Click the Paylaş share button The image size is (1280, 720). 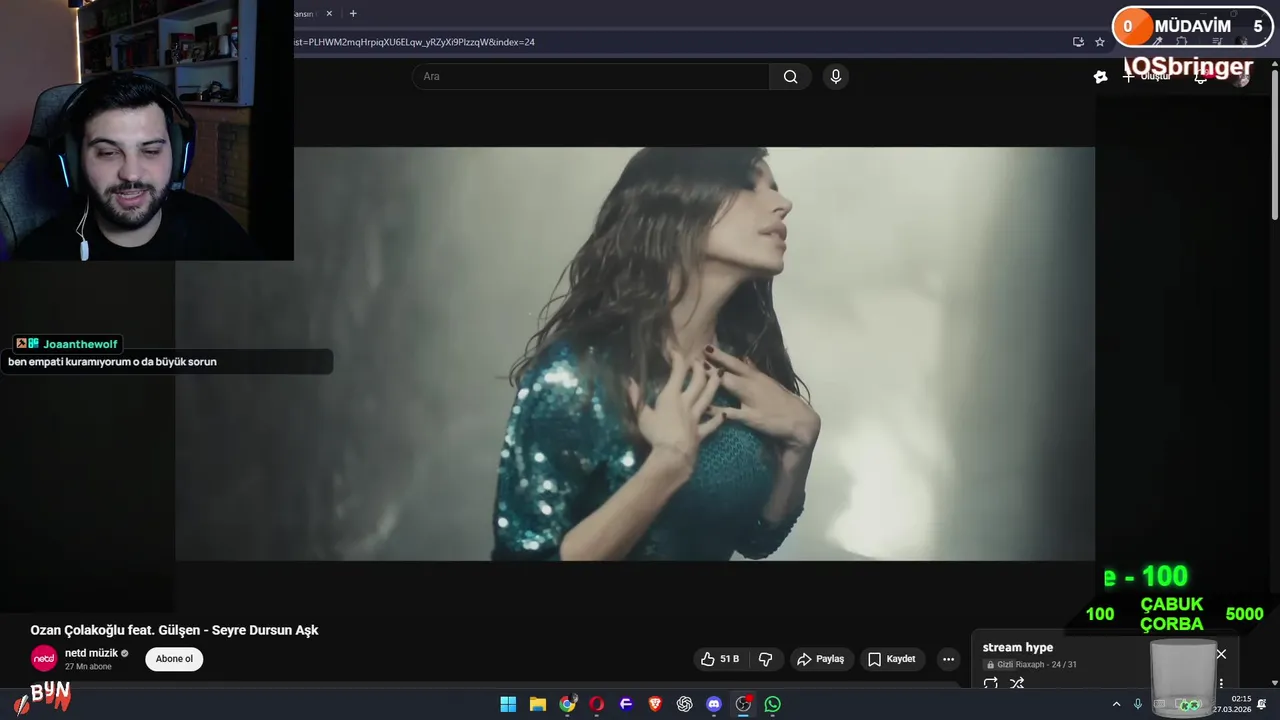[821, 659]
